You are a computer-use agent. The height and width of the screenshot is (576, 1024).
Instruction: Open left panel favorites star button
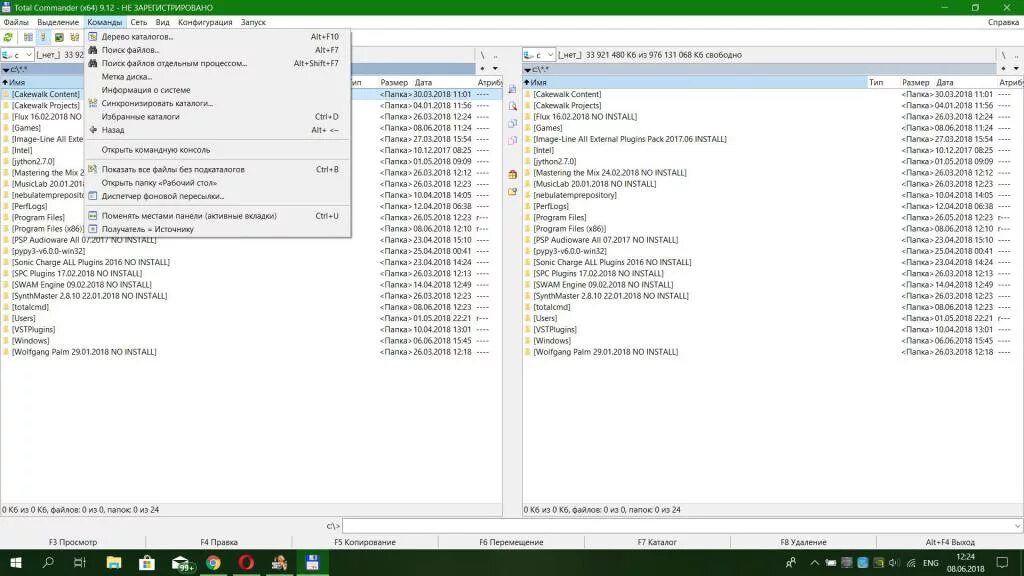click(482, 69)
